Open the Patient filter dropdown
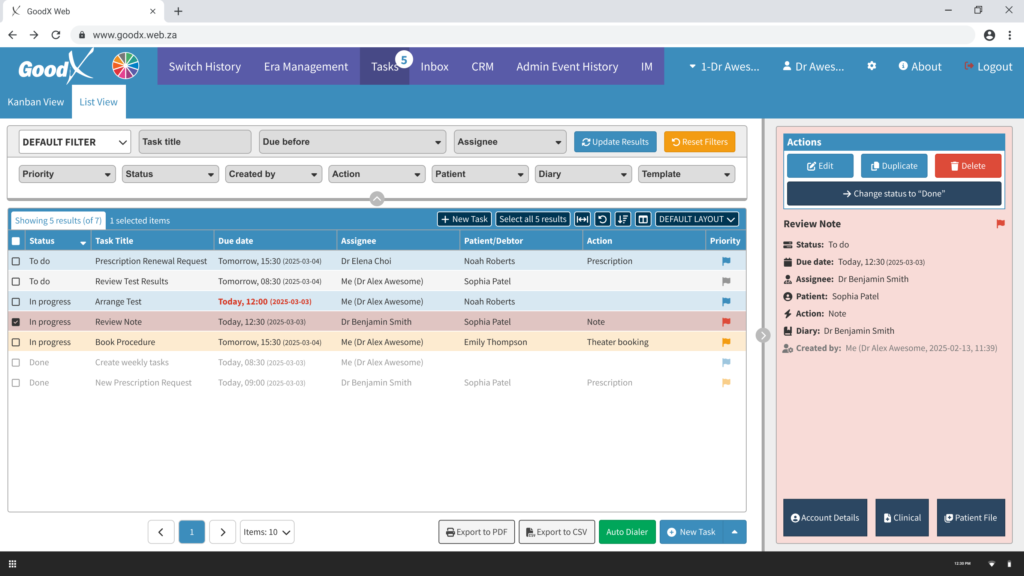 (479, 174)
